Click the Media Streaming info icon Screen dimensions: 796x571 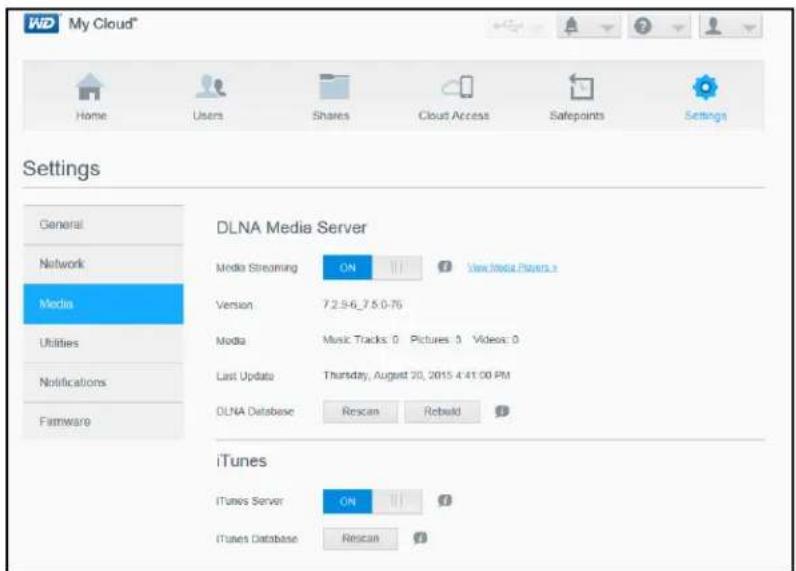(445, 266)
